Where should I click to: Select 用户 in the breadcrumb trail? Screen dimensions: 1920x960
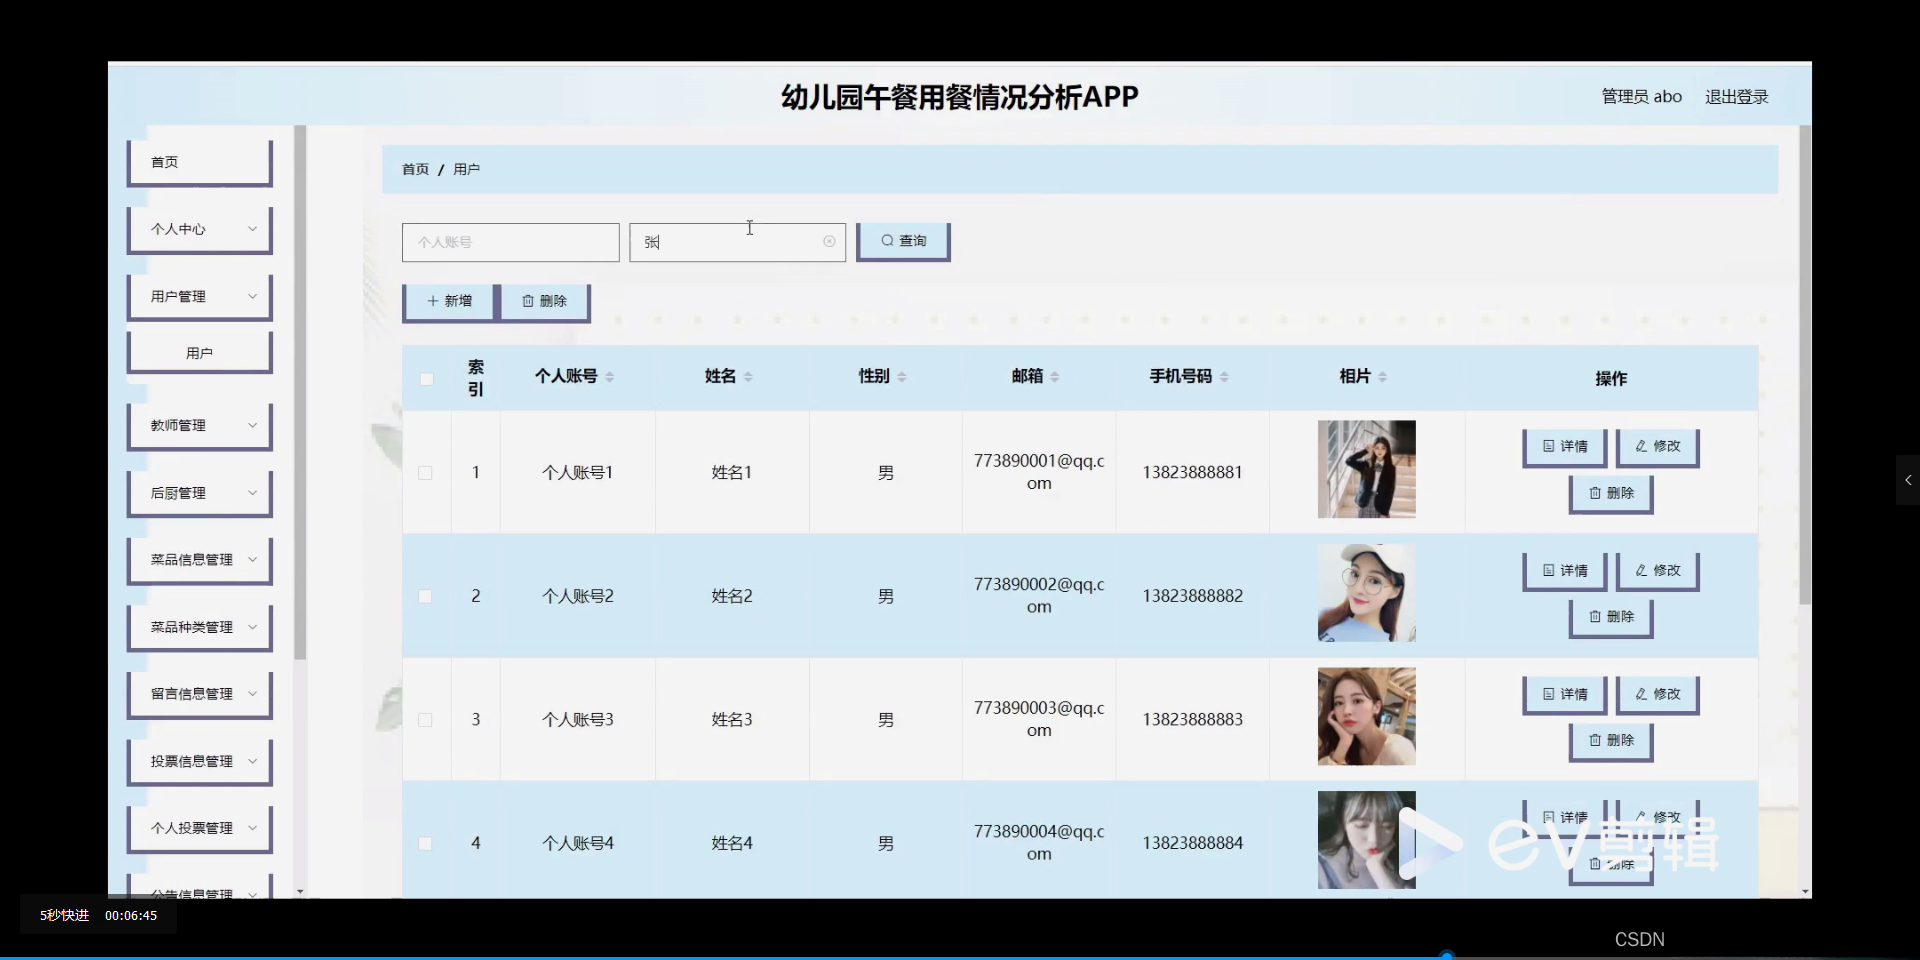(x=466, y=169)
